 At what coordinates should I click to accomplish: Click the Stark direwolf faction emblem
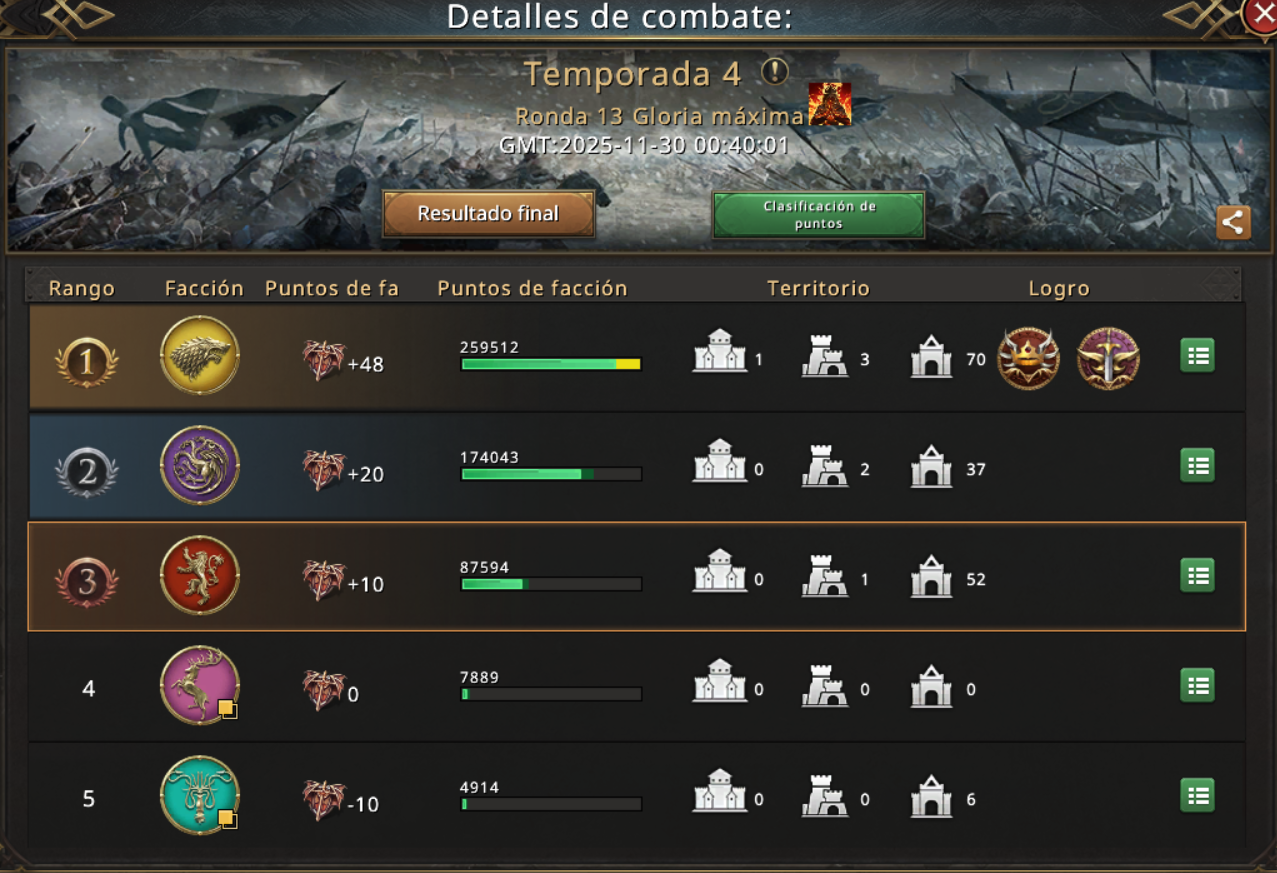(200, 355)
